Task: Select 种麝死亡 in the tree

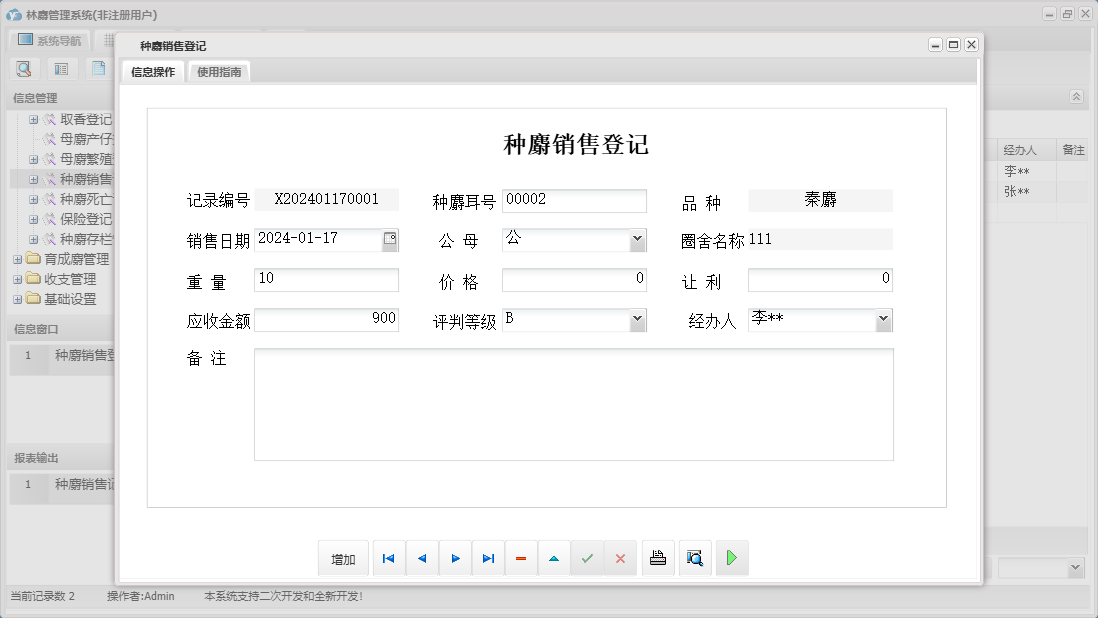Action: click(x=85, y=198)
